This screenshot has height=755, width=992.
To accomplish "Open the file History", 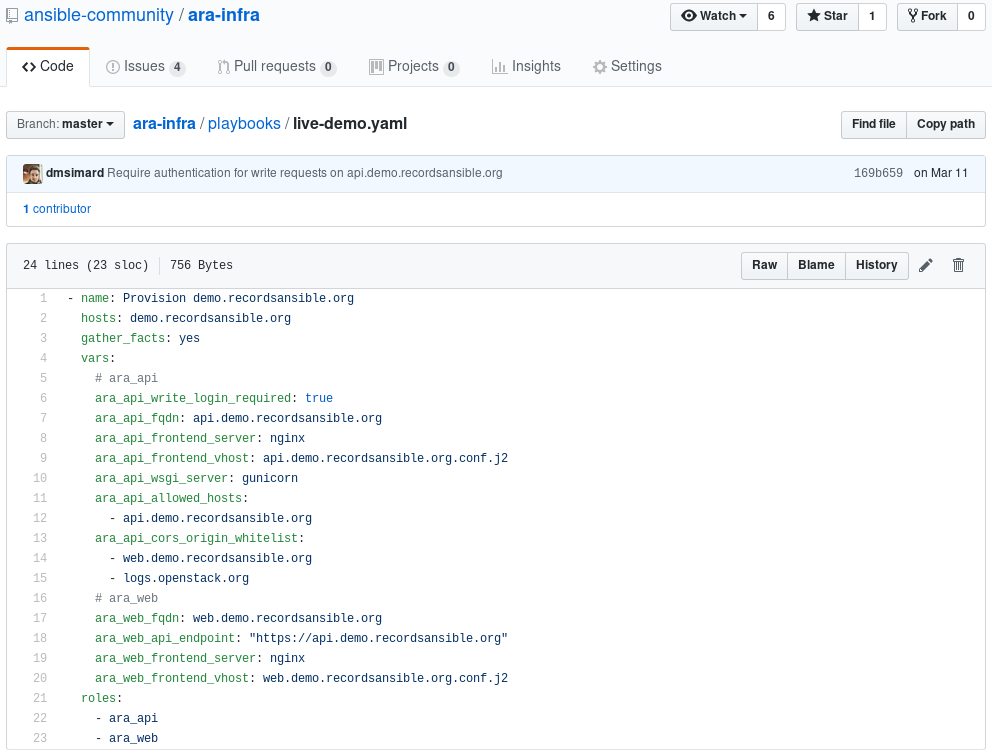I will 876,265.
